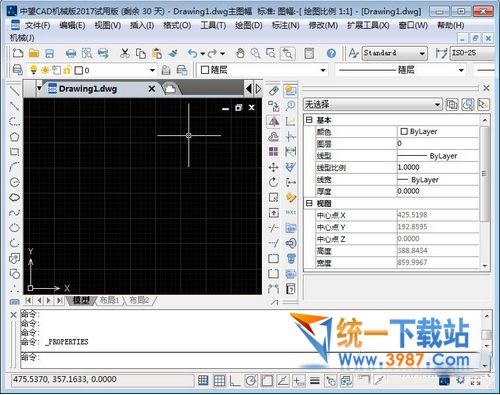
Task: Select the Move tool with crossed arrows
Action: coord(273,167)
